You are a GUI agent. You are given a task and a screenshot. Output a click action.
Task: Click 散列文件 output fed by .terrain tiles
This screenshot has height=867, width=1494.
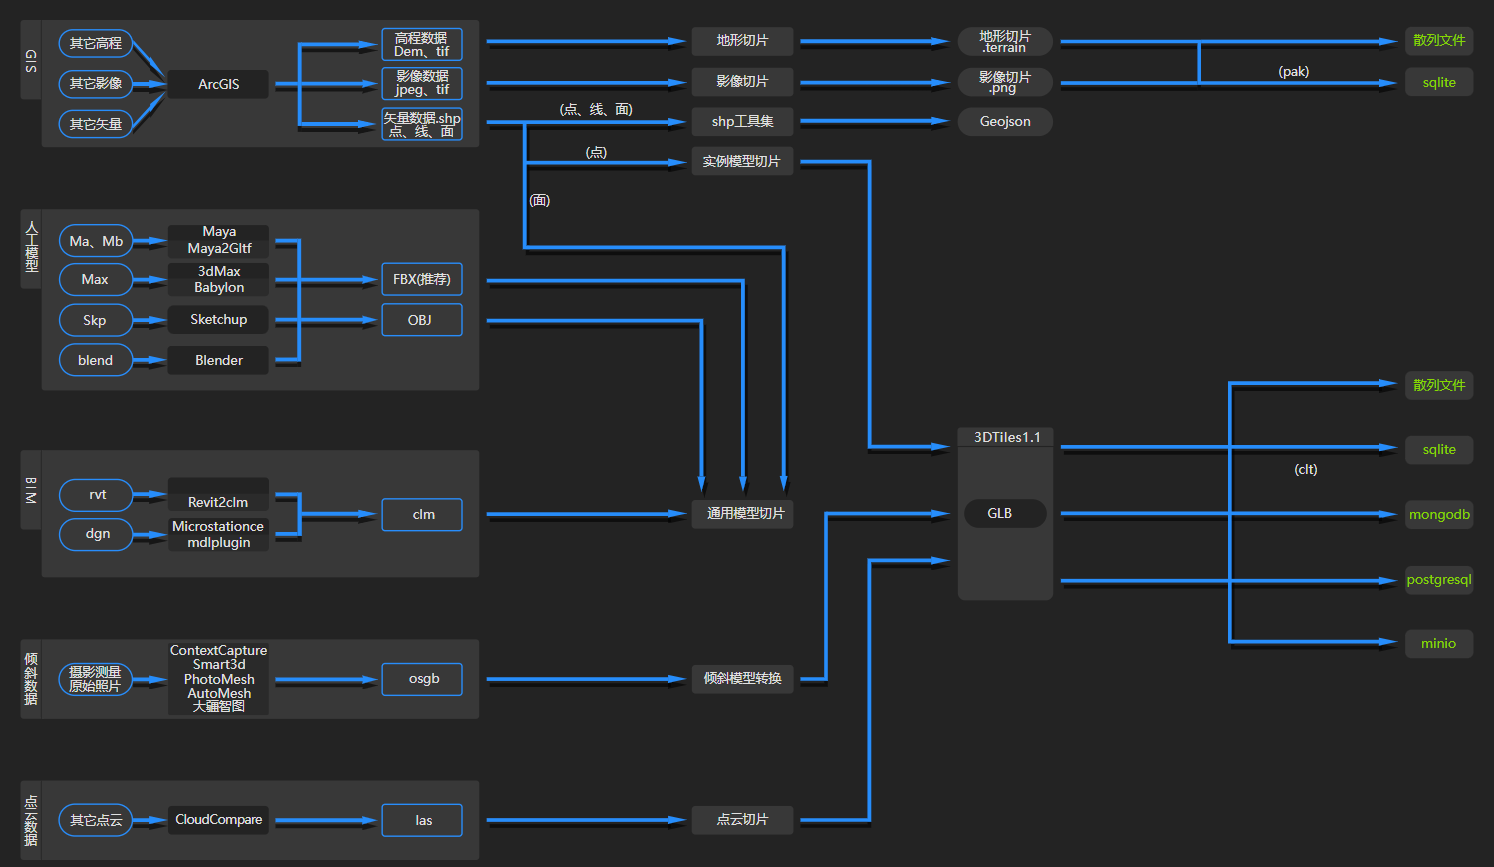(x=1439, y=41)
